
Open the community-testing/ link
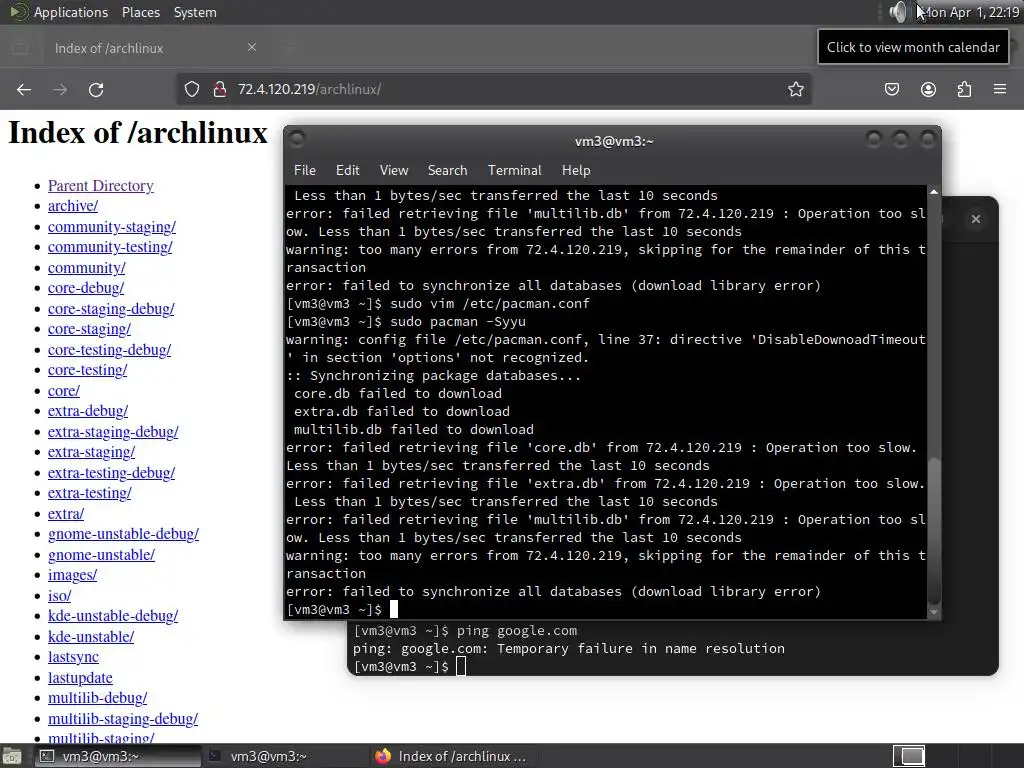tap(110, 248)
